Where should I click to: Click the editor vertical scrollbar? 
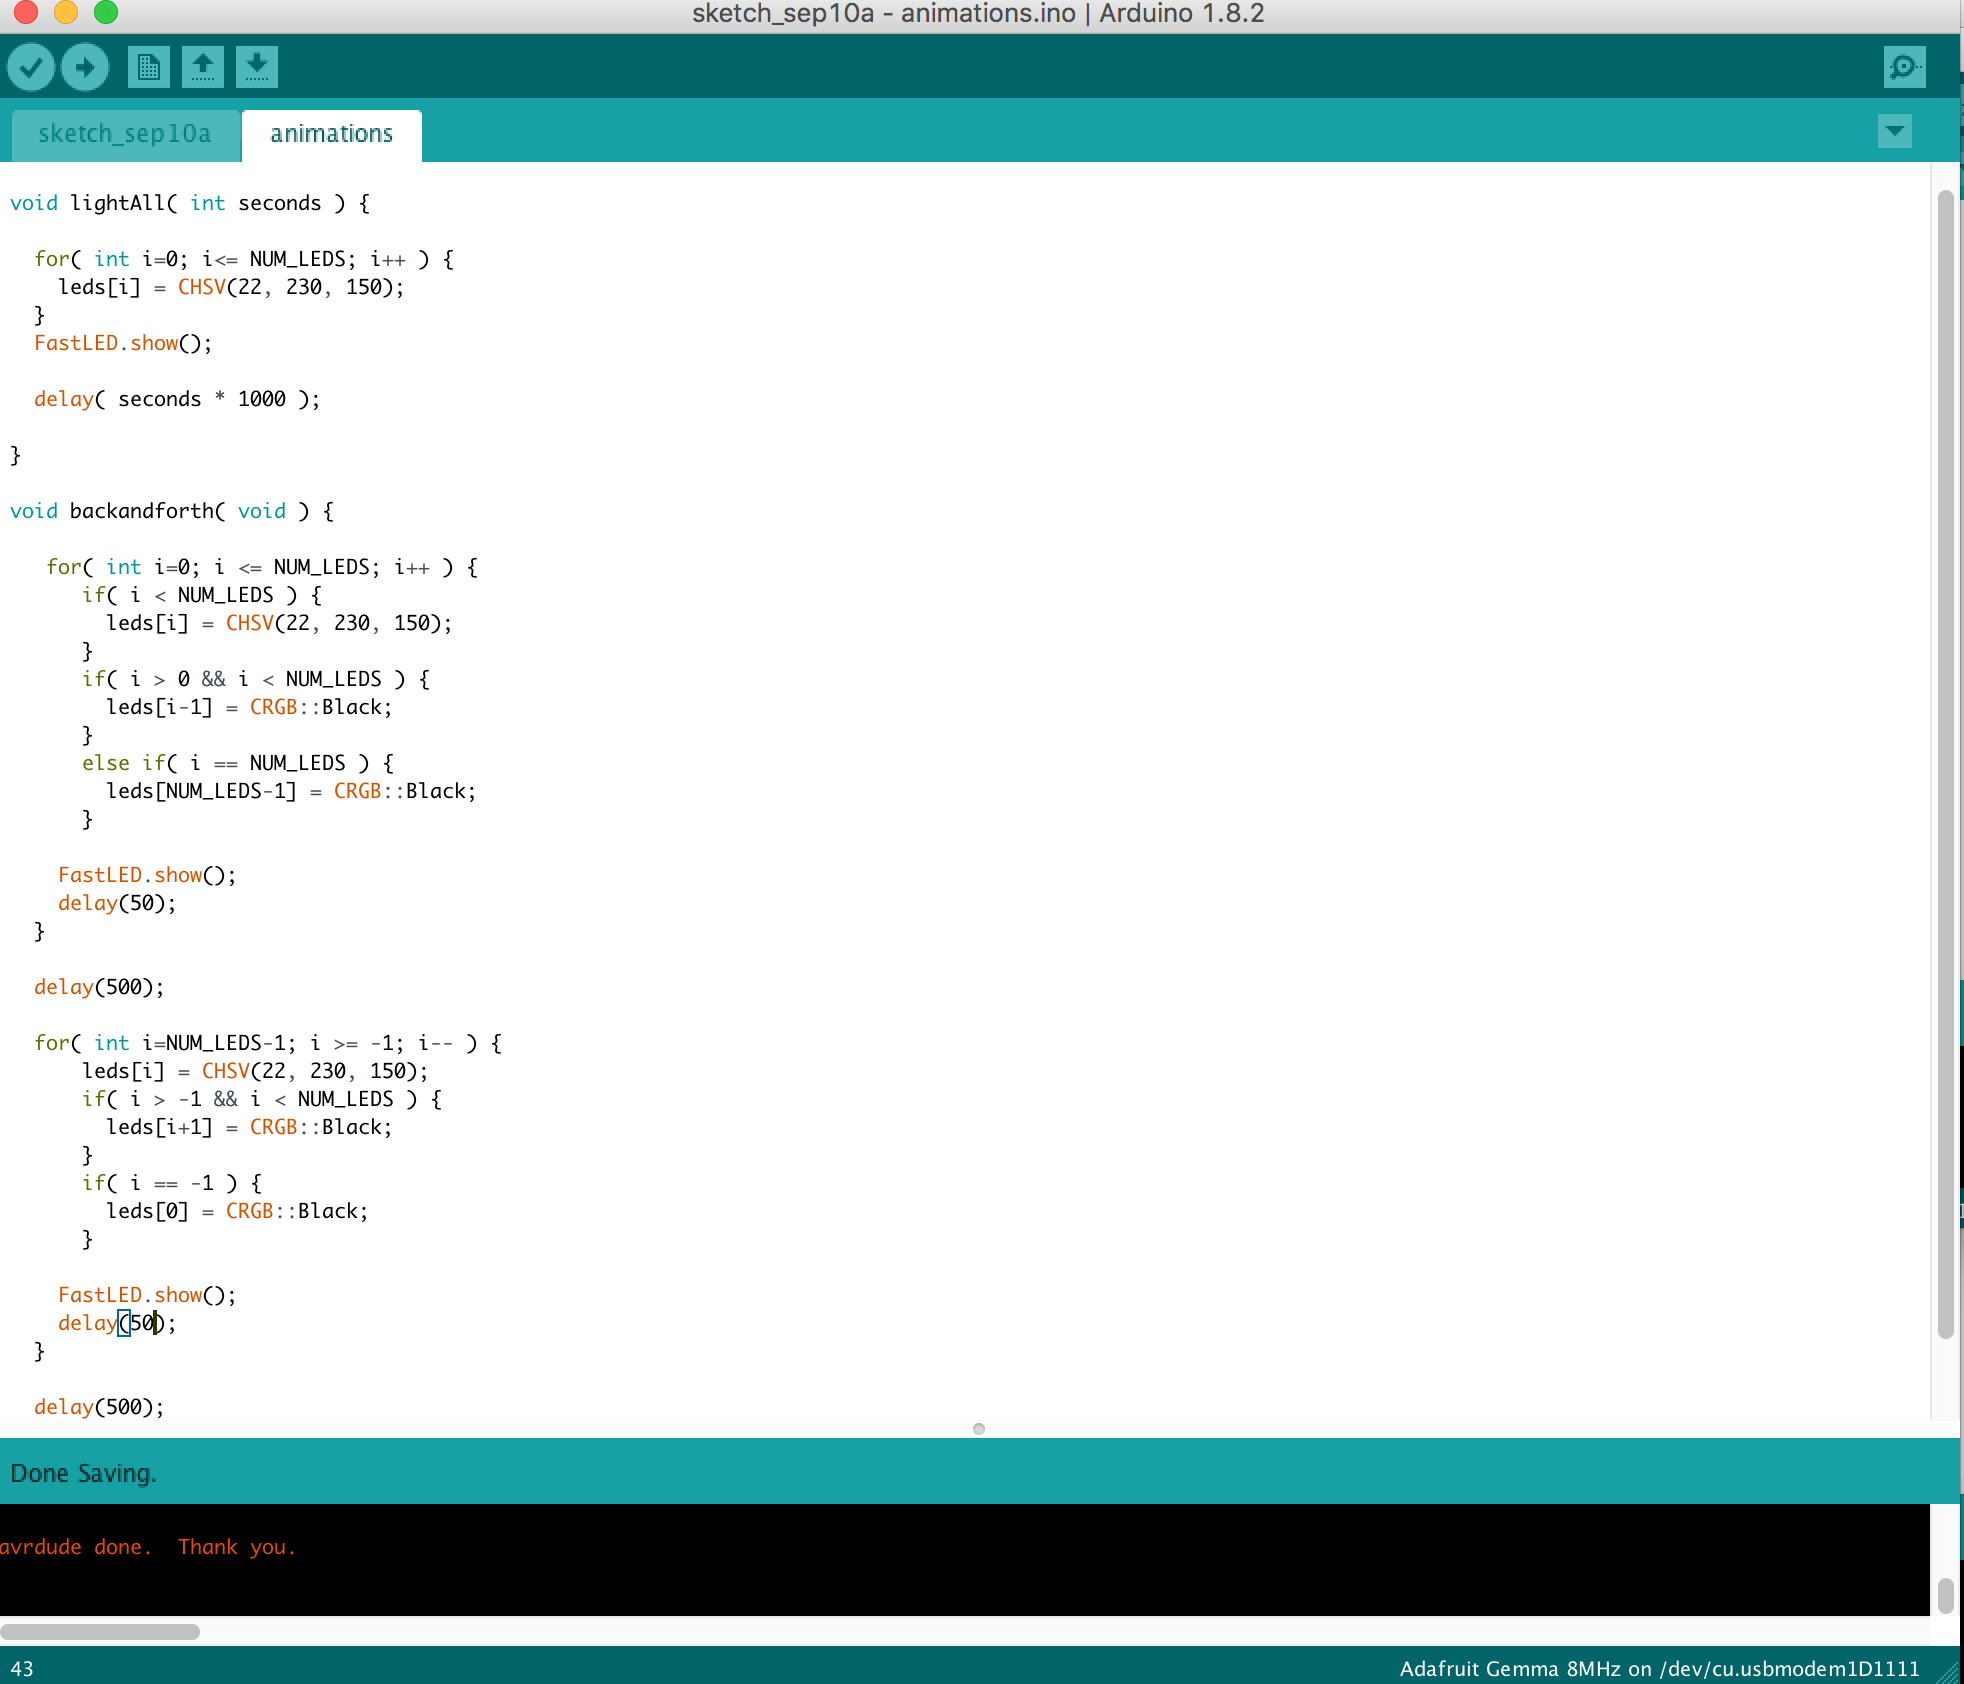click(1945, 764)
